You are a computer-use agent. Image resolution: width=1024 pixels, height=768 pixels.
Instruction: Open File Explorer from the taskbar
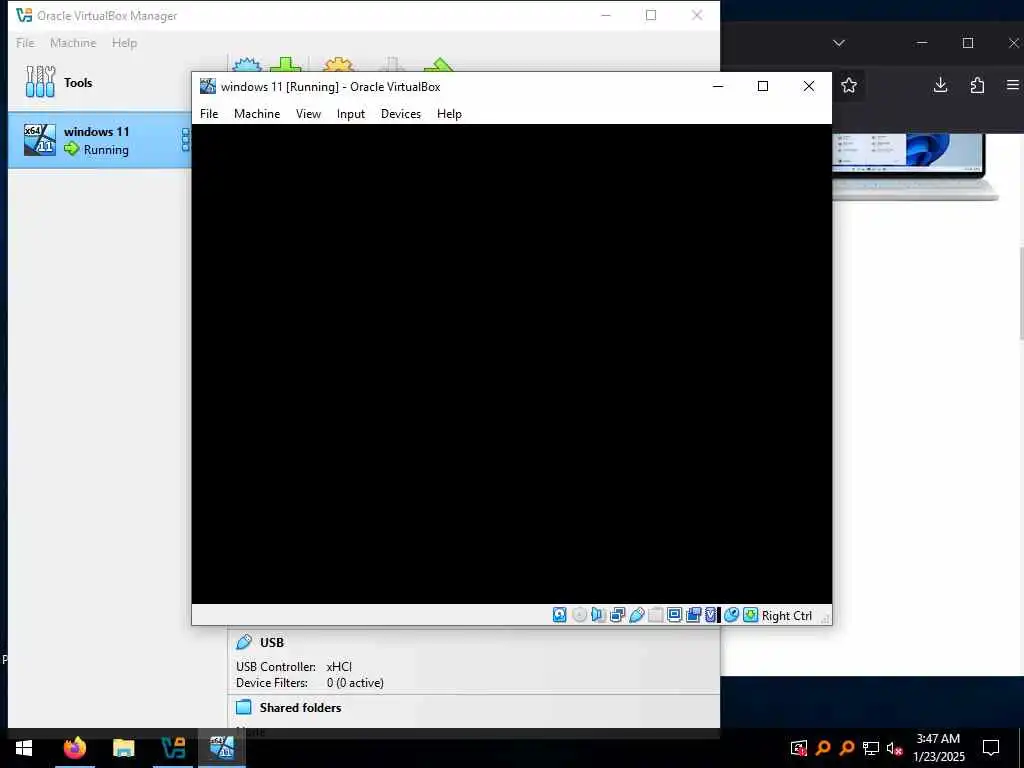(x=123, y=748)
